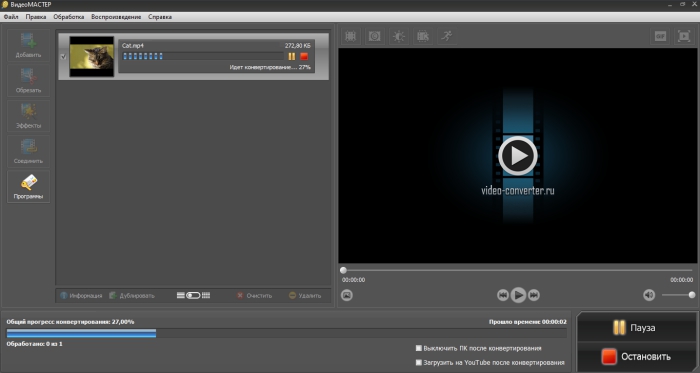700x373 pixels.
Task: Click the GIF creation icon
Action: tap(660, 36)
